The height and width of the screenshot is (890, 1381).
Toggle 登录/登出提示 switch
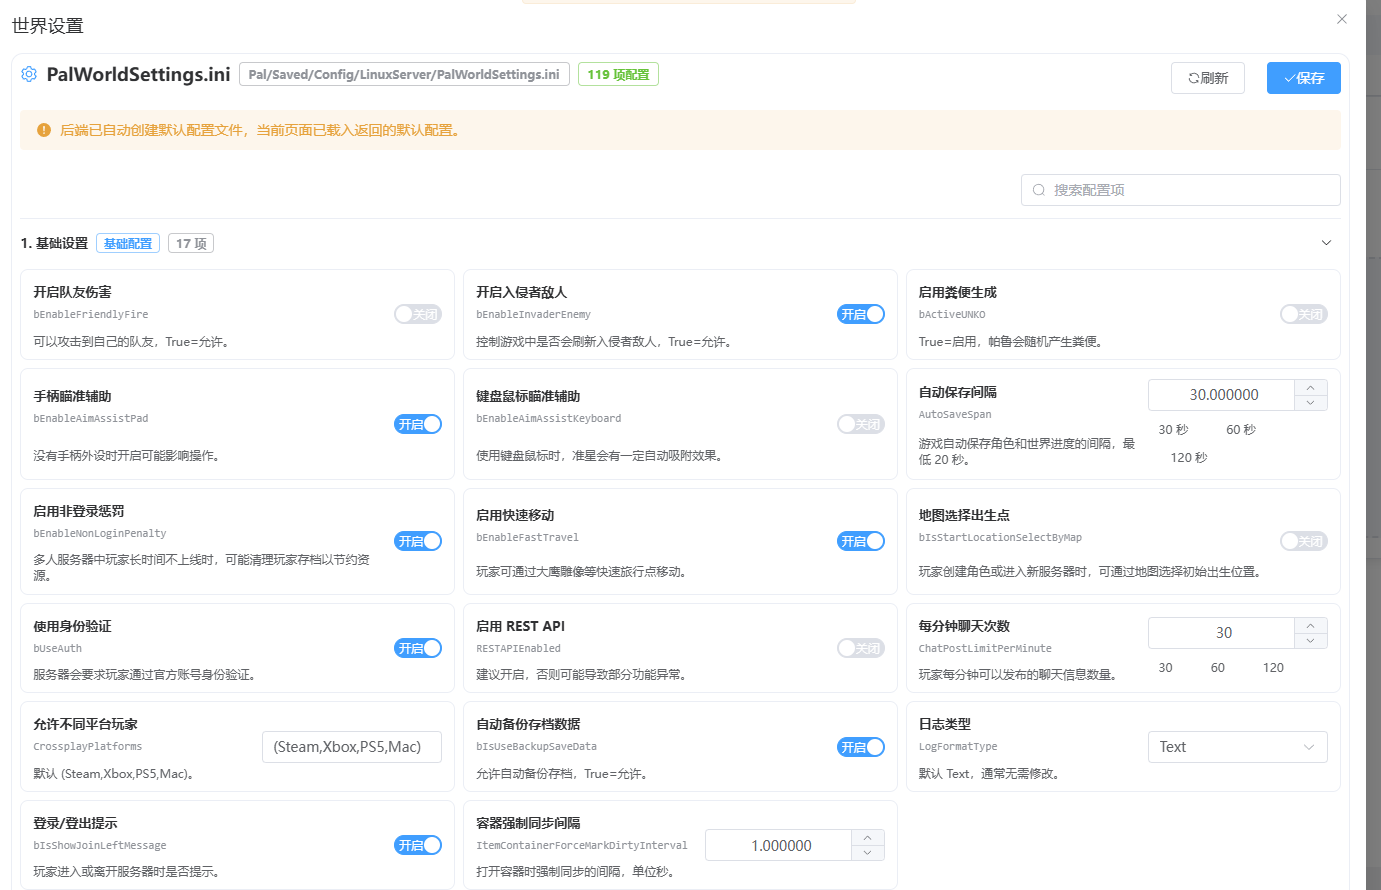coord(418,845)
